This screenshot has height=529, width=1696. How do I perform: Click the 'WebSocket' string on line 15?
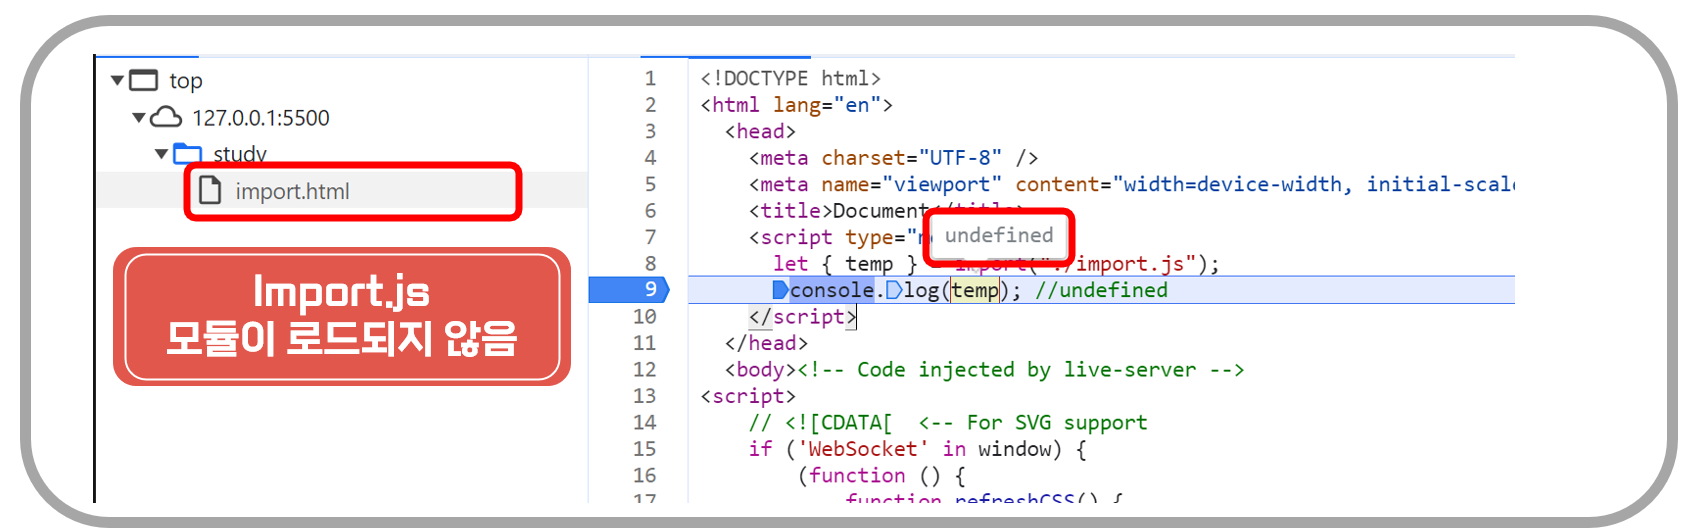click(x=863, y=449)
